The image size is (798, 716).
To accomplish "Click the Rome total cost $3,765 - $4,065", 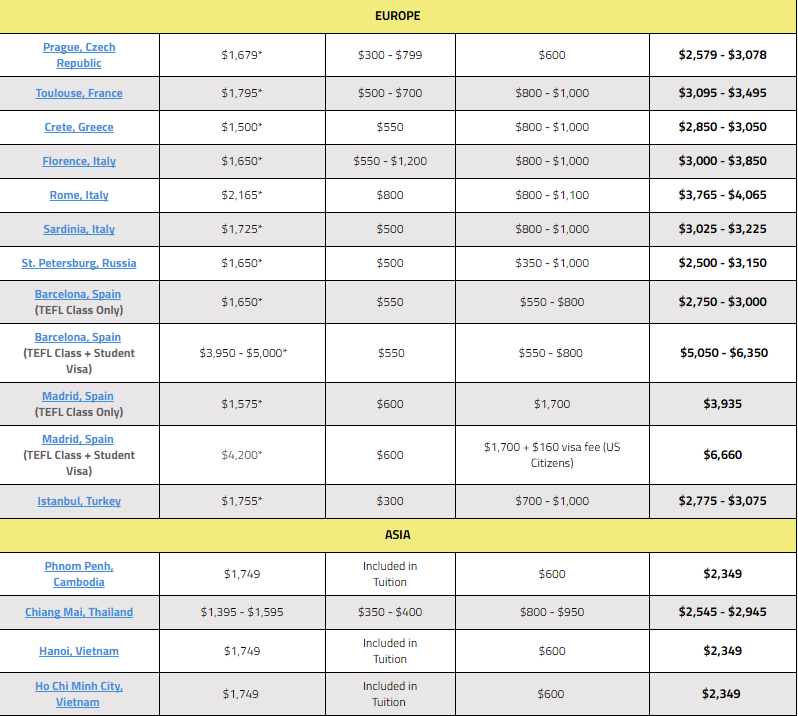I will (722, 195).
